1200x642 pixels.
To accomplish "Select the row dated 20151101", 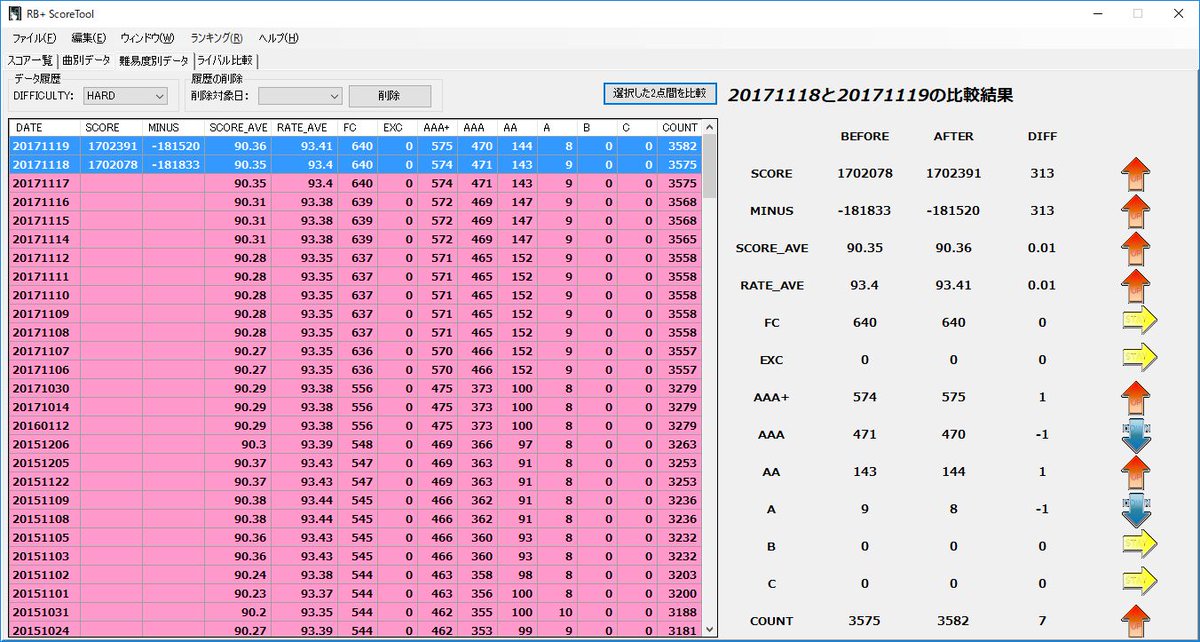I will 355,593.
